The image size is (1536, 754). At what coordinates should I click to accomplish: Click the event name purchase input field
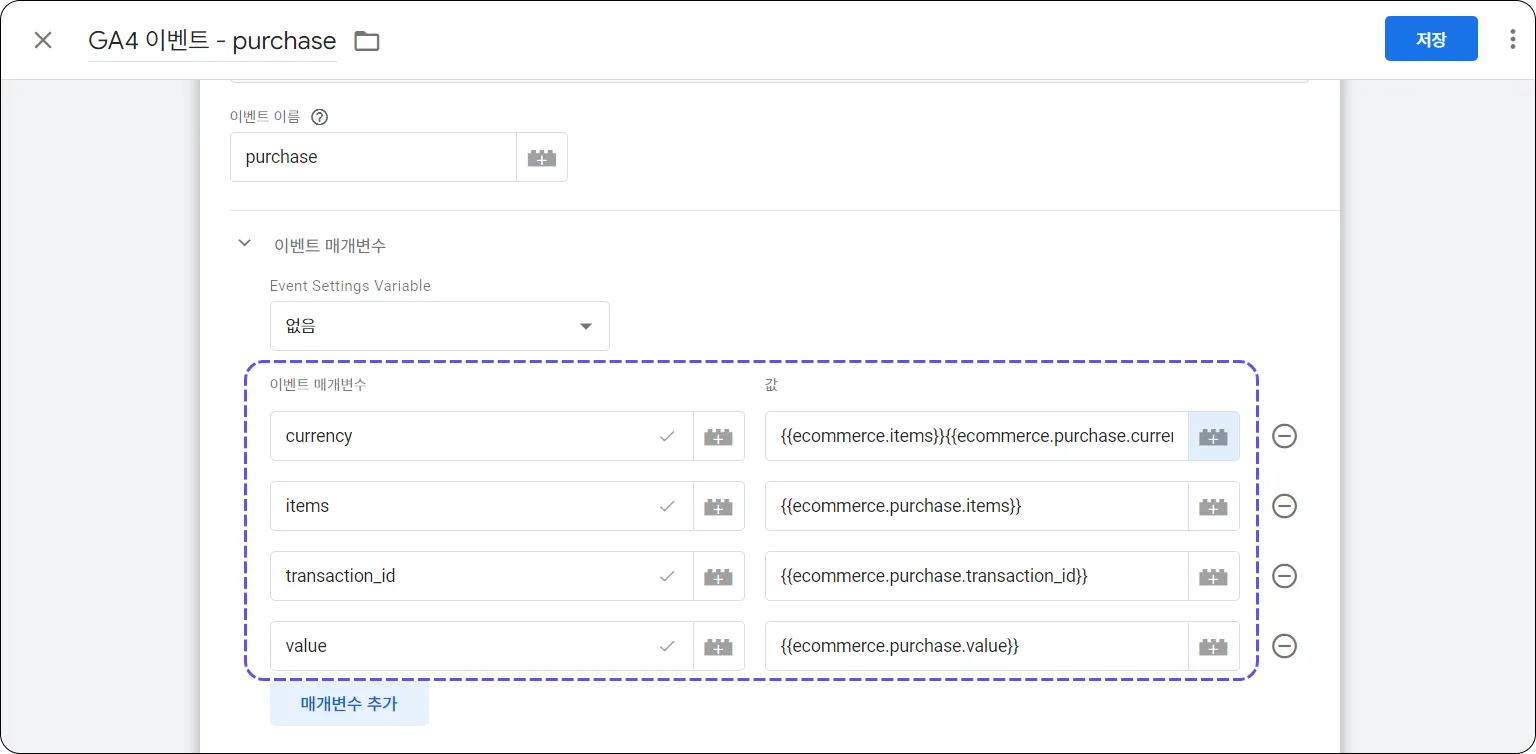(373, 157)
